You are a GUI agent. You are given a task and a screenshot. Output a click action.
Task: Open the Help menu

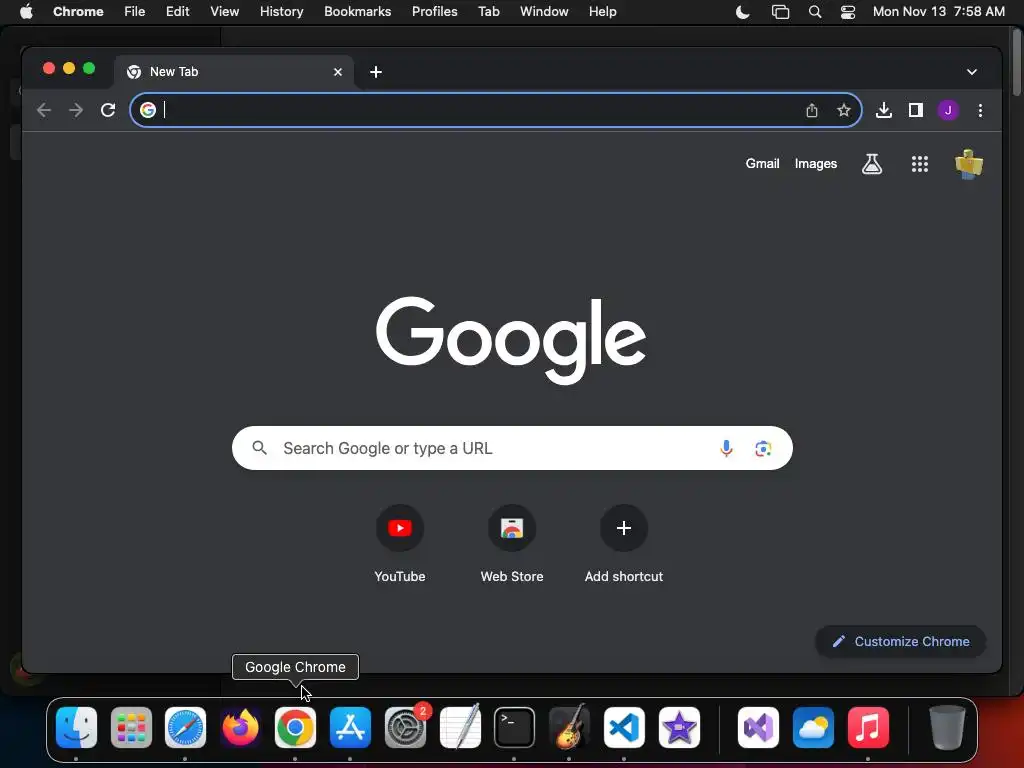pyautogui.click(x=602, y=12)
